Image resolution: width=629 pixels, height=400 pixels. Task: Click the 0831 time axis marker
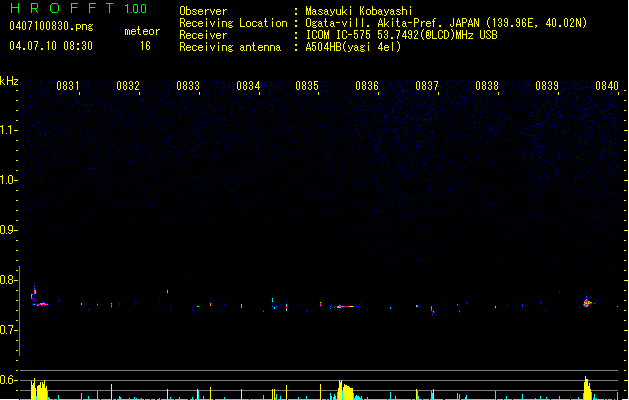(67, 86)
